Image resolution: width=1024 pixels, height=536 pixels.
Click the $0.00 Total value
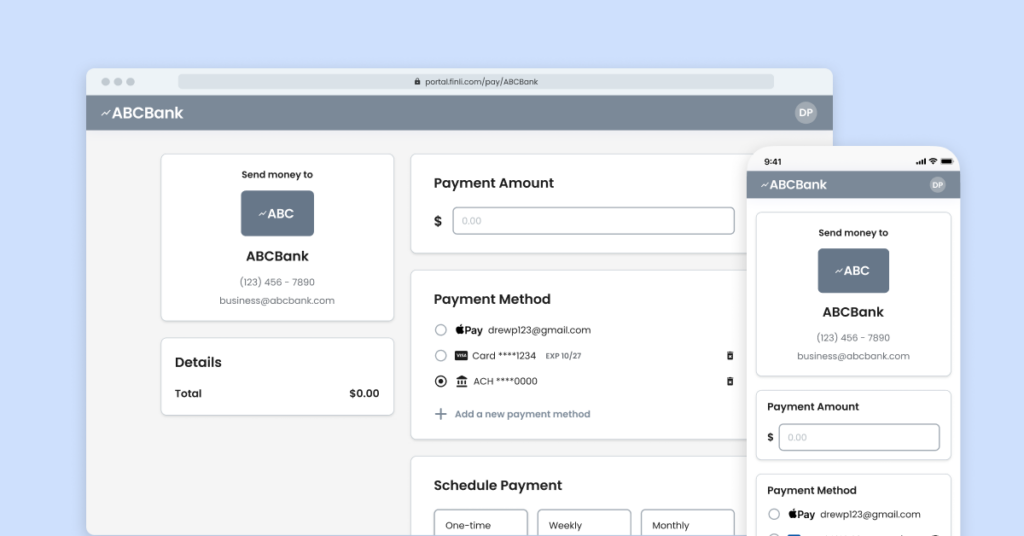coord(364,394)
